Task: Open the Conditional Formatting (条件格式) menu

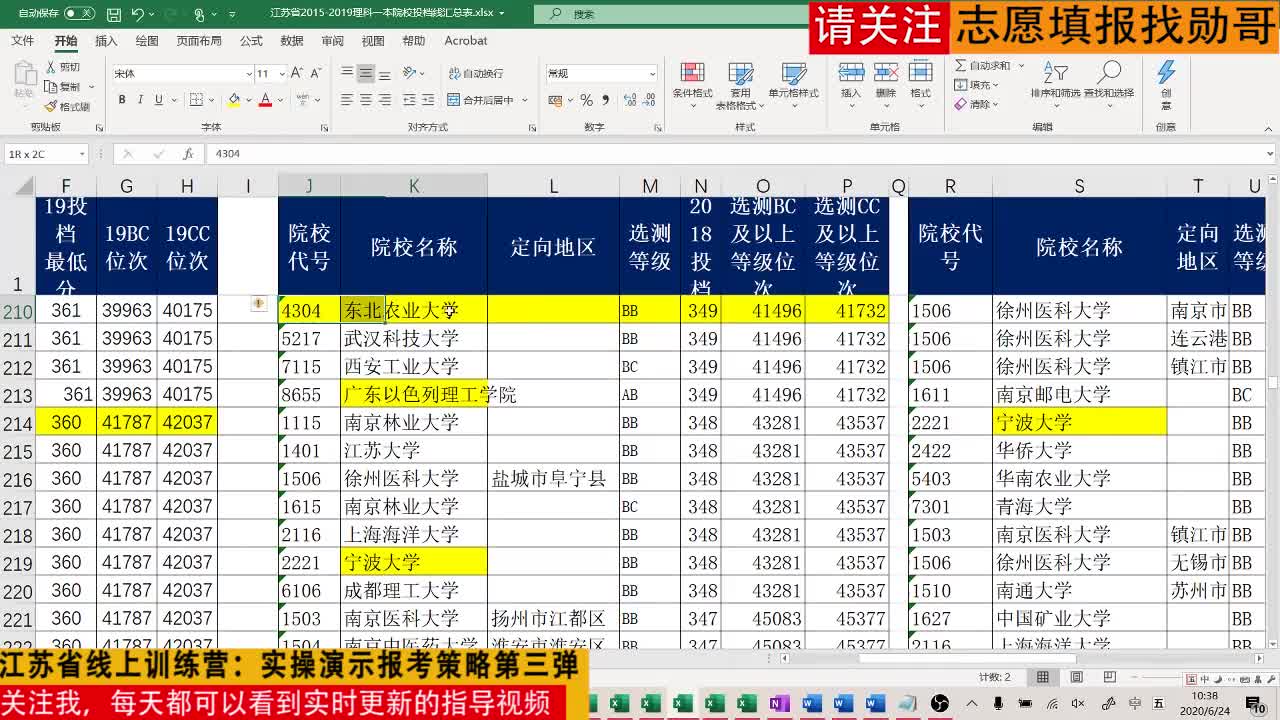Action: coord(692,82)
